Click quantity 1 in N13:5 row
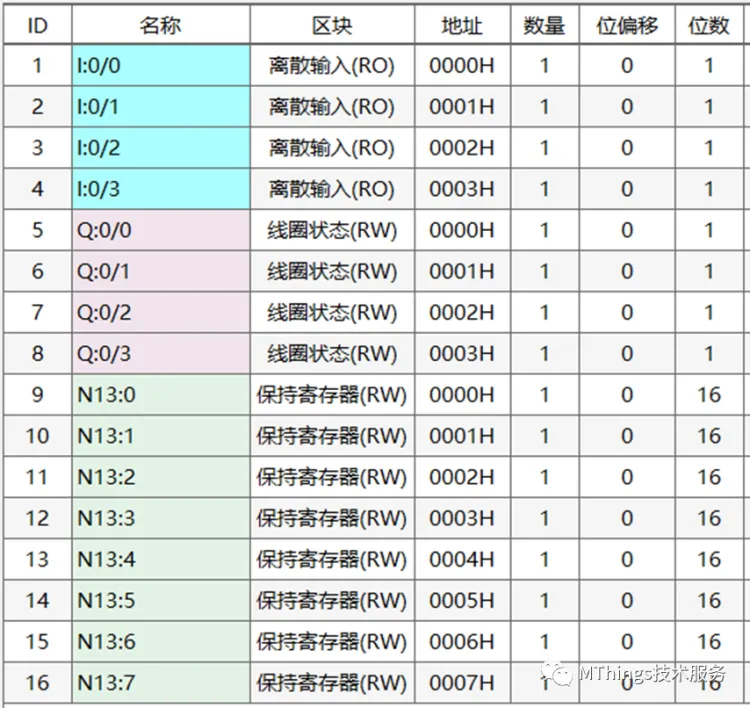 pyautogui.click(x=545, y=600)
